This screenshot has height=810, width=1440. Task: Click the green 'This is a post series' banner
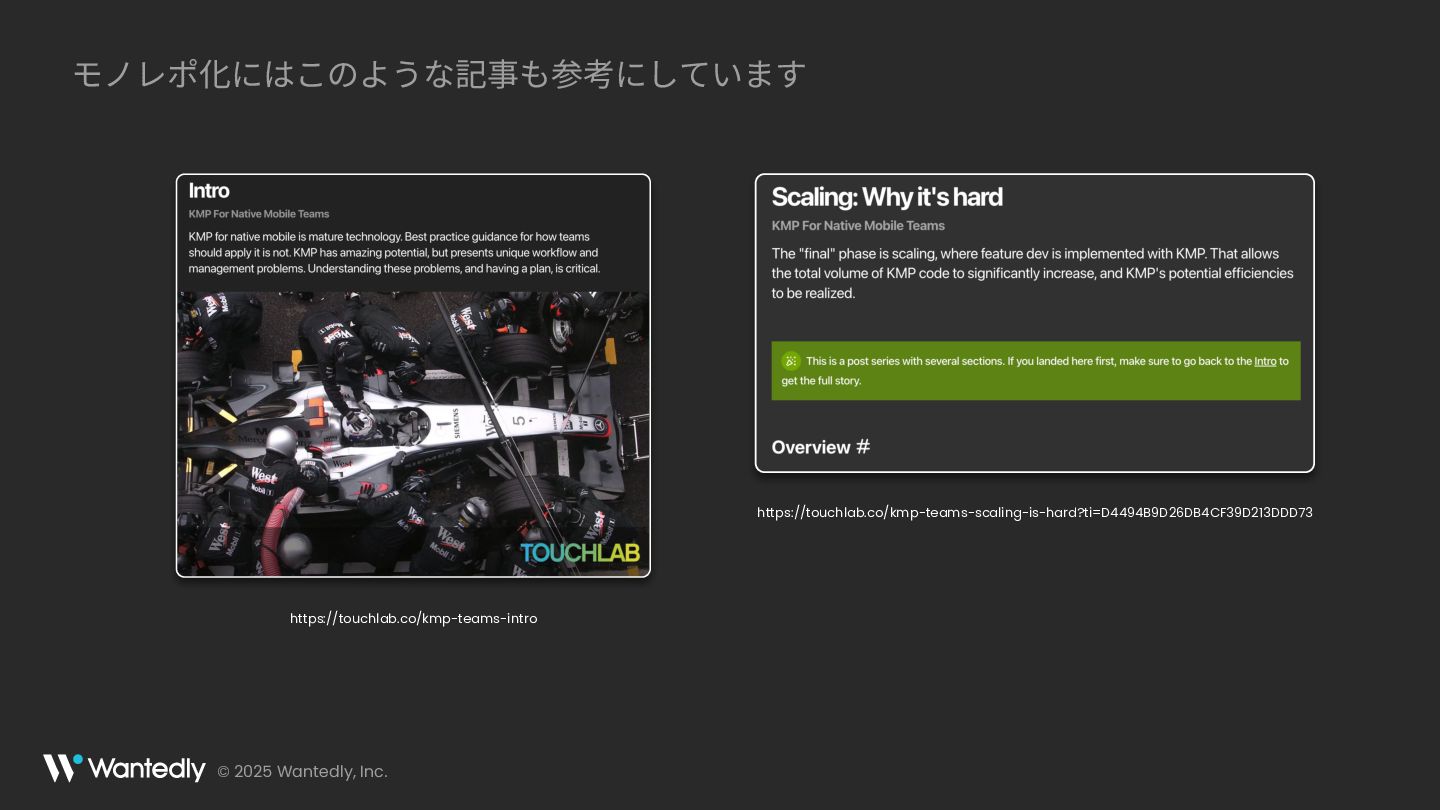1036,371
